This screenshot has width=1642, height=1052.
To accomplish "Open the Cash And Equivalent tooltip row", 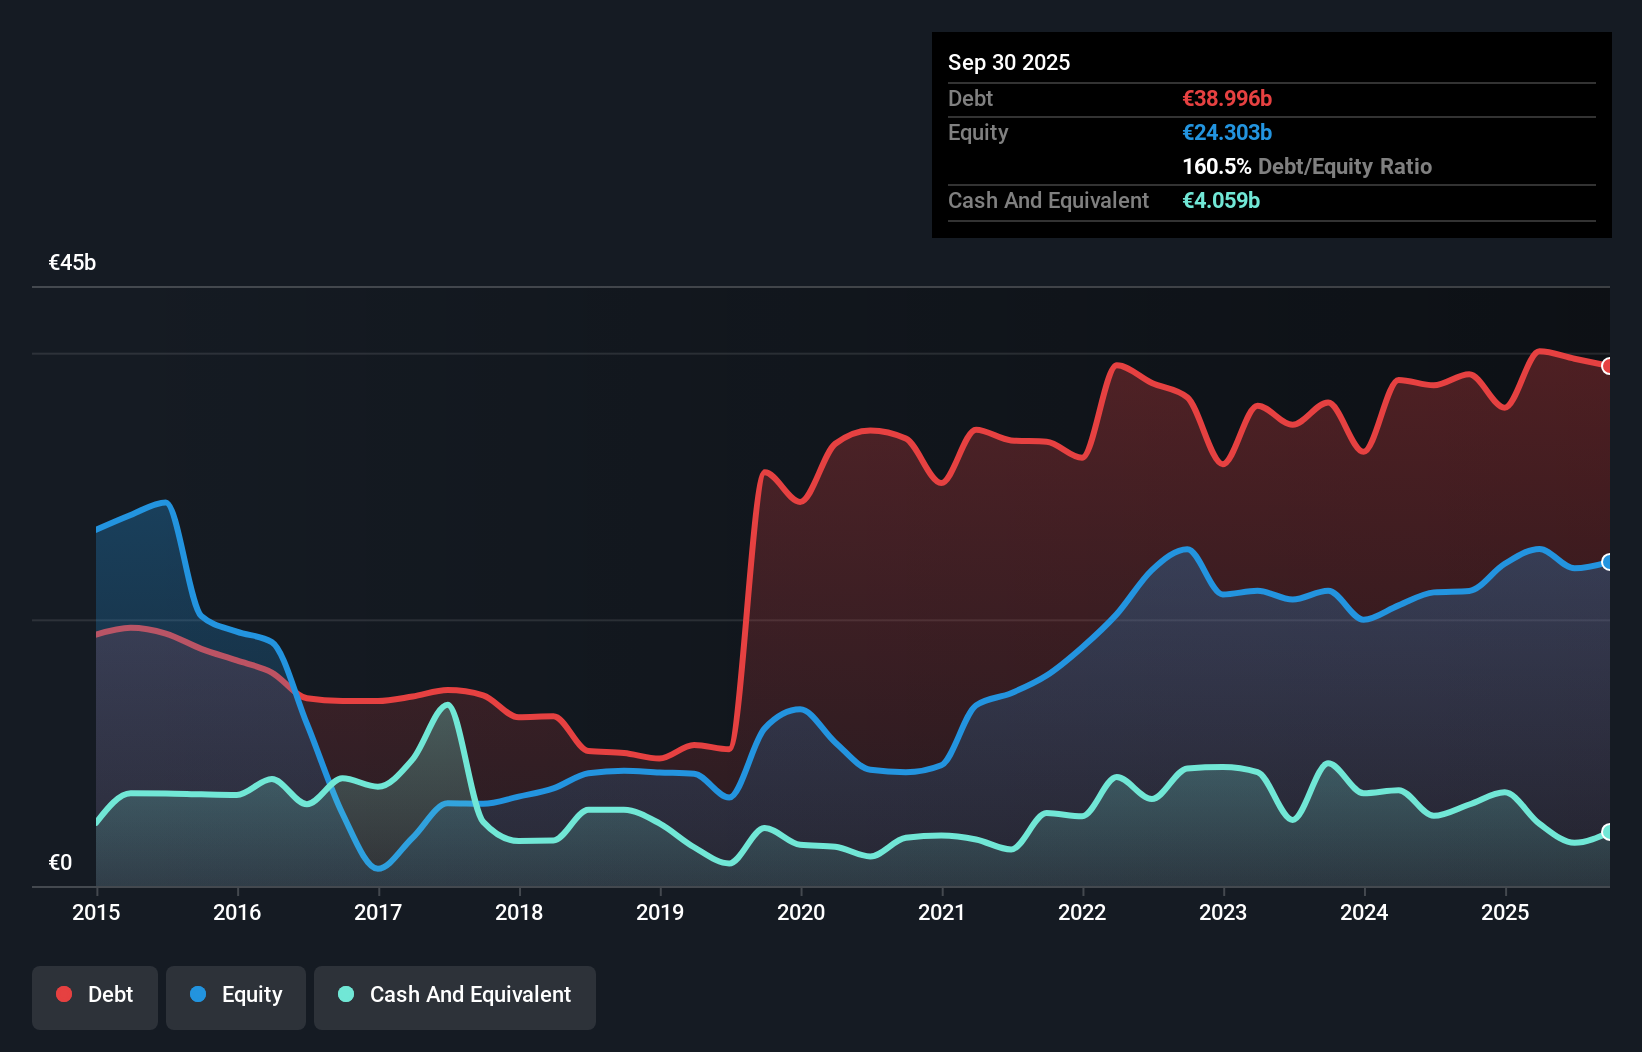I will click(1048, 201).
